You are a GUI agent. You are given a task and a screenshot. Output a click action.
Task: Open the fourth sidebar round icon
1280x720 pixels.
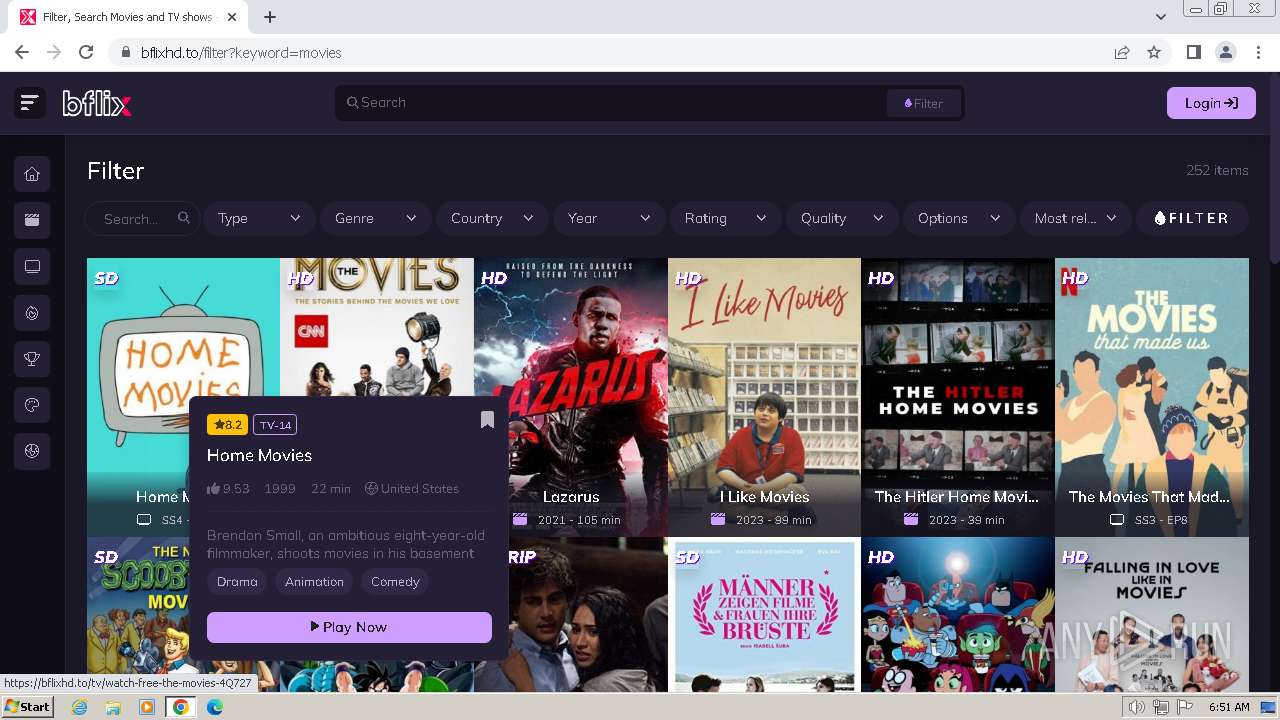point(32,313)
